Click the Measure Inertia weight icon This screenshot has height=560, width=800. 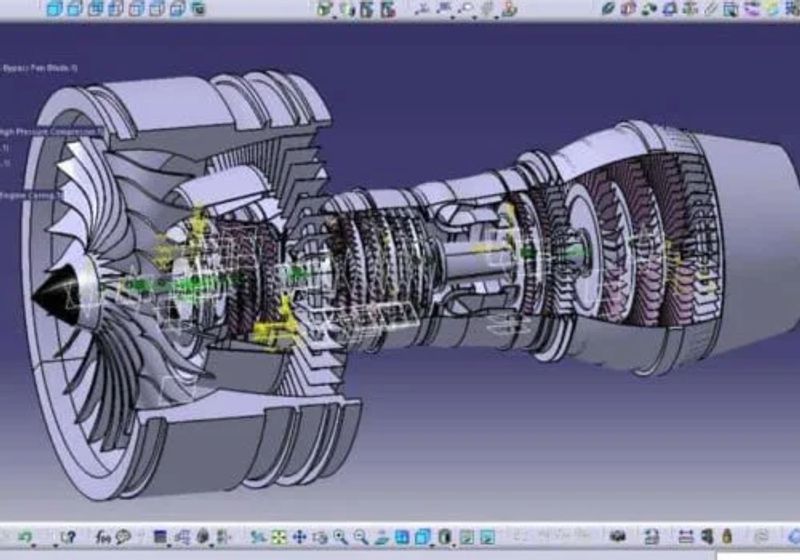point(727,537)
